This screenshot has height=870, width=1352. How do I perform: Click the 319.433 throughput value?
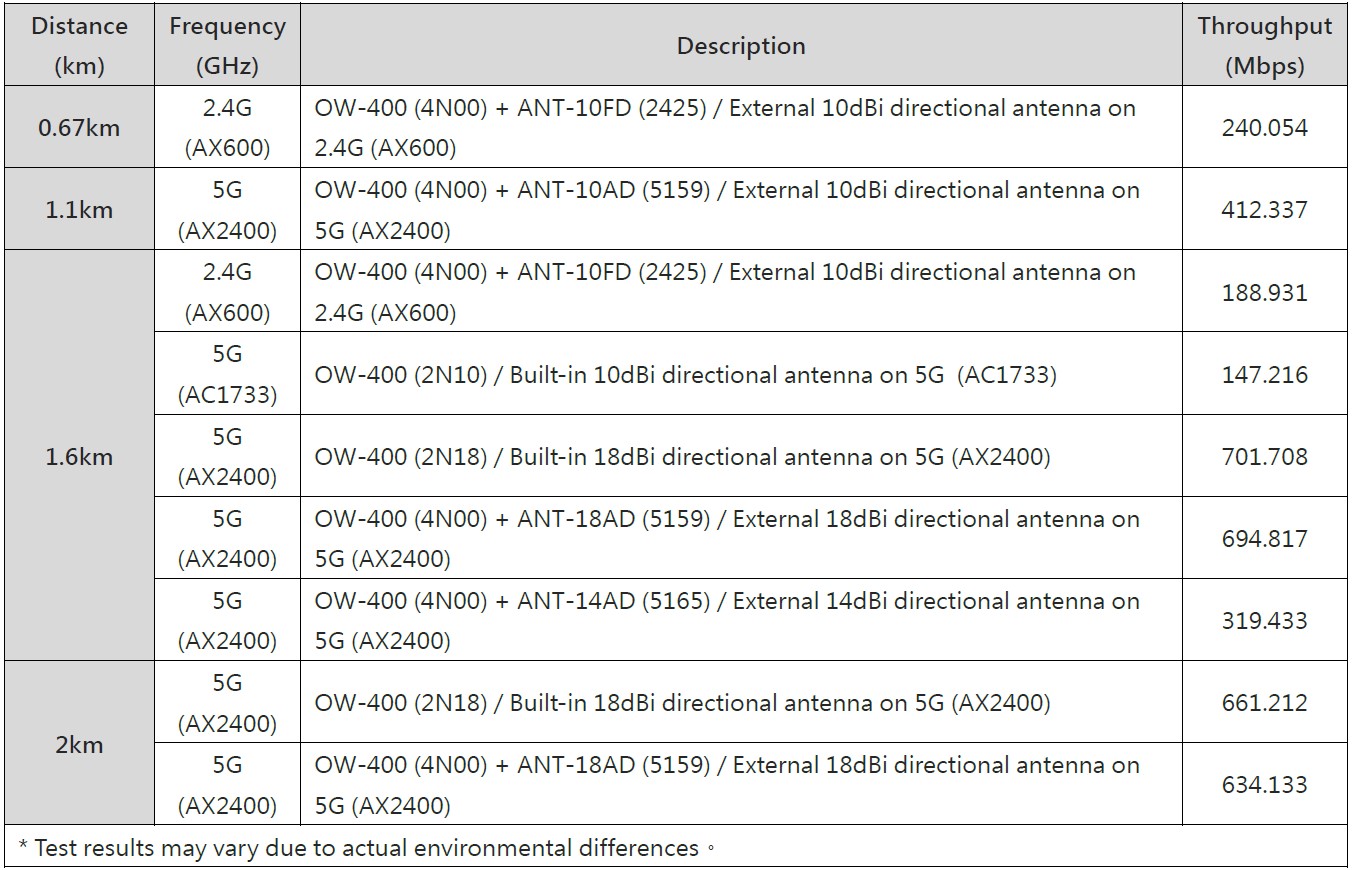click(x=1265, y=621)
